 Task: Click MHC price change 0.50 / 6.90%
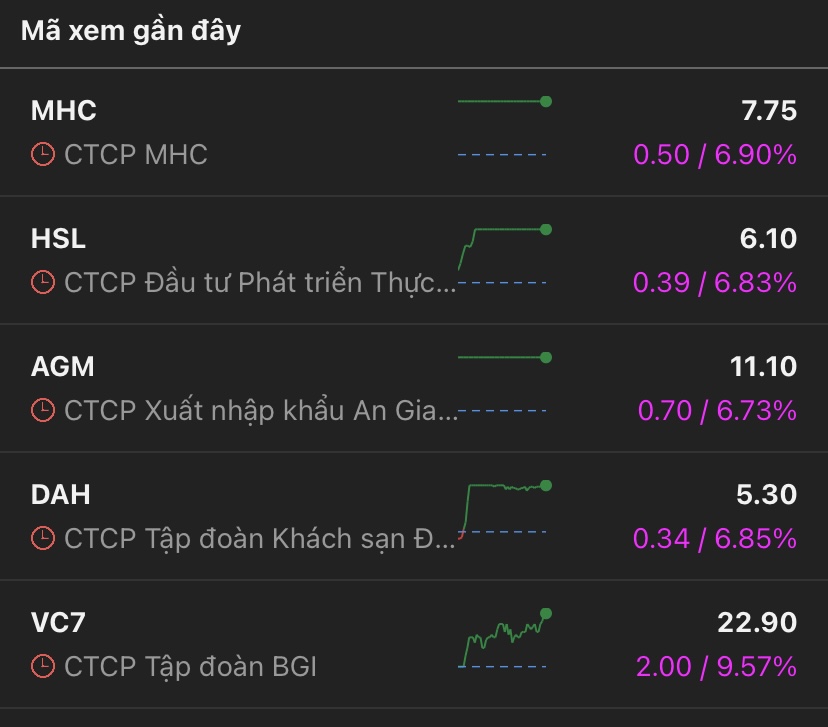[715, 155]
